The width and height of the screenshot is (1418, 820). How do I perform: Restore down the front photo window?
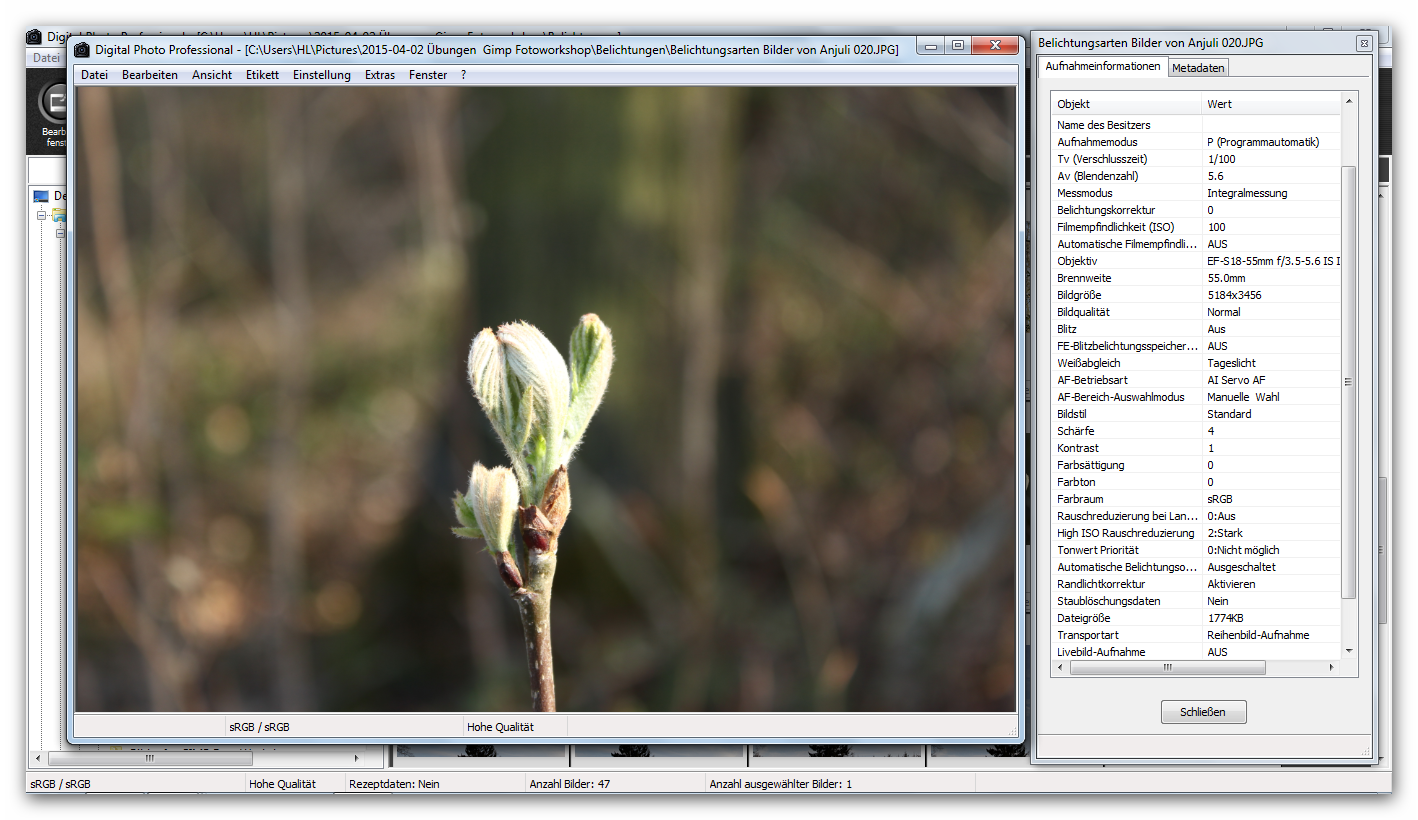[x=957, y=46]
